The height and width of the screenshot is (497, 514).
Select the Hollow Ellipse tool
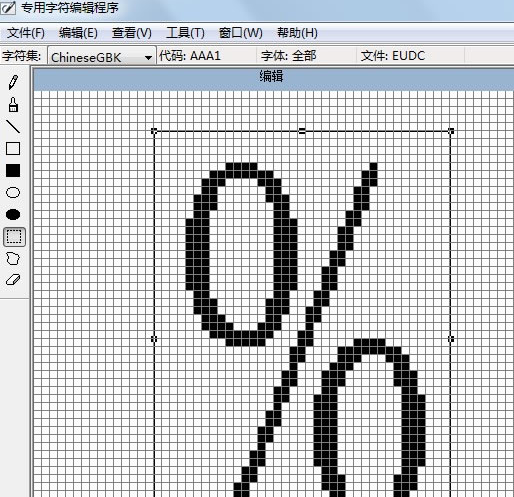pyautogui.click(x=13, y=192)
